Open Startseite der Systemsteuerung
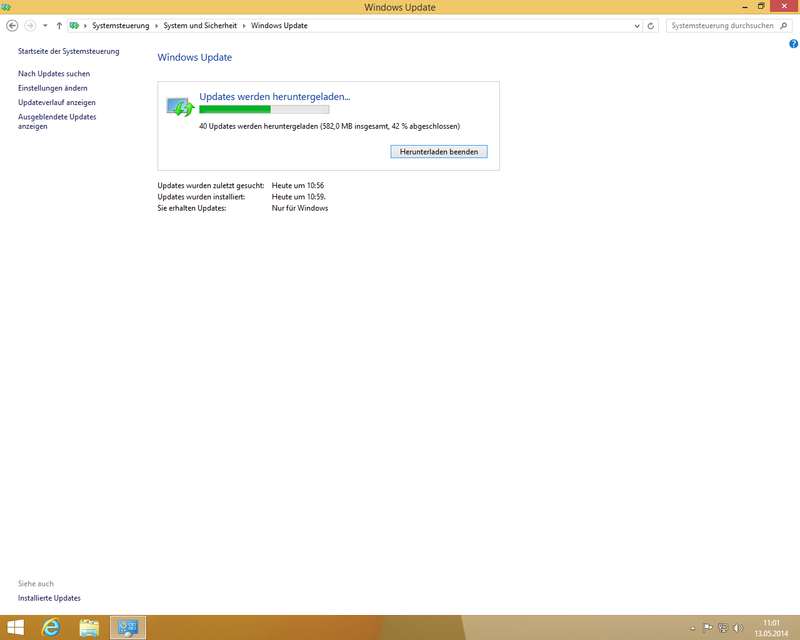800x640 pixels. [x=68, y=51]
